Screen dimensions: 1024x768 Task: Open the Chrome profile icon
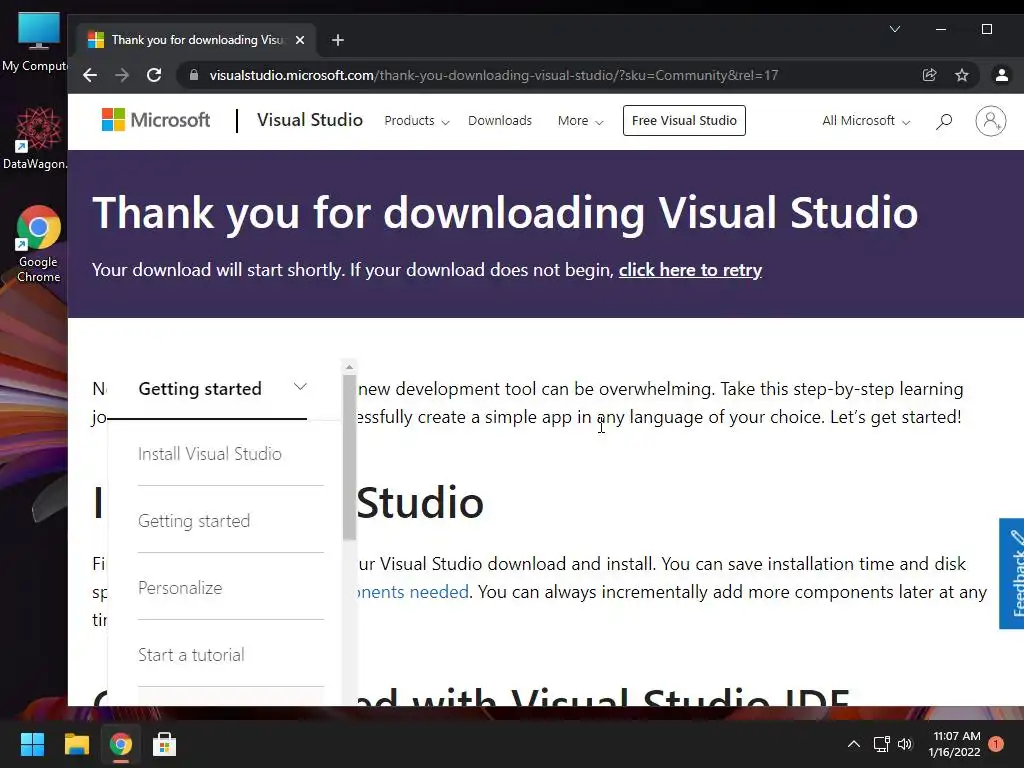coord(1002,75)
